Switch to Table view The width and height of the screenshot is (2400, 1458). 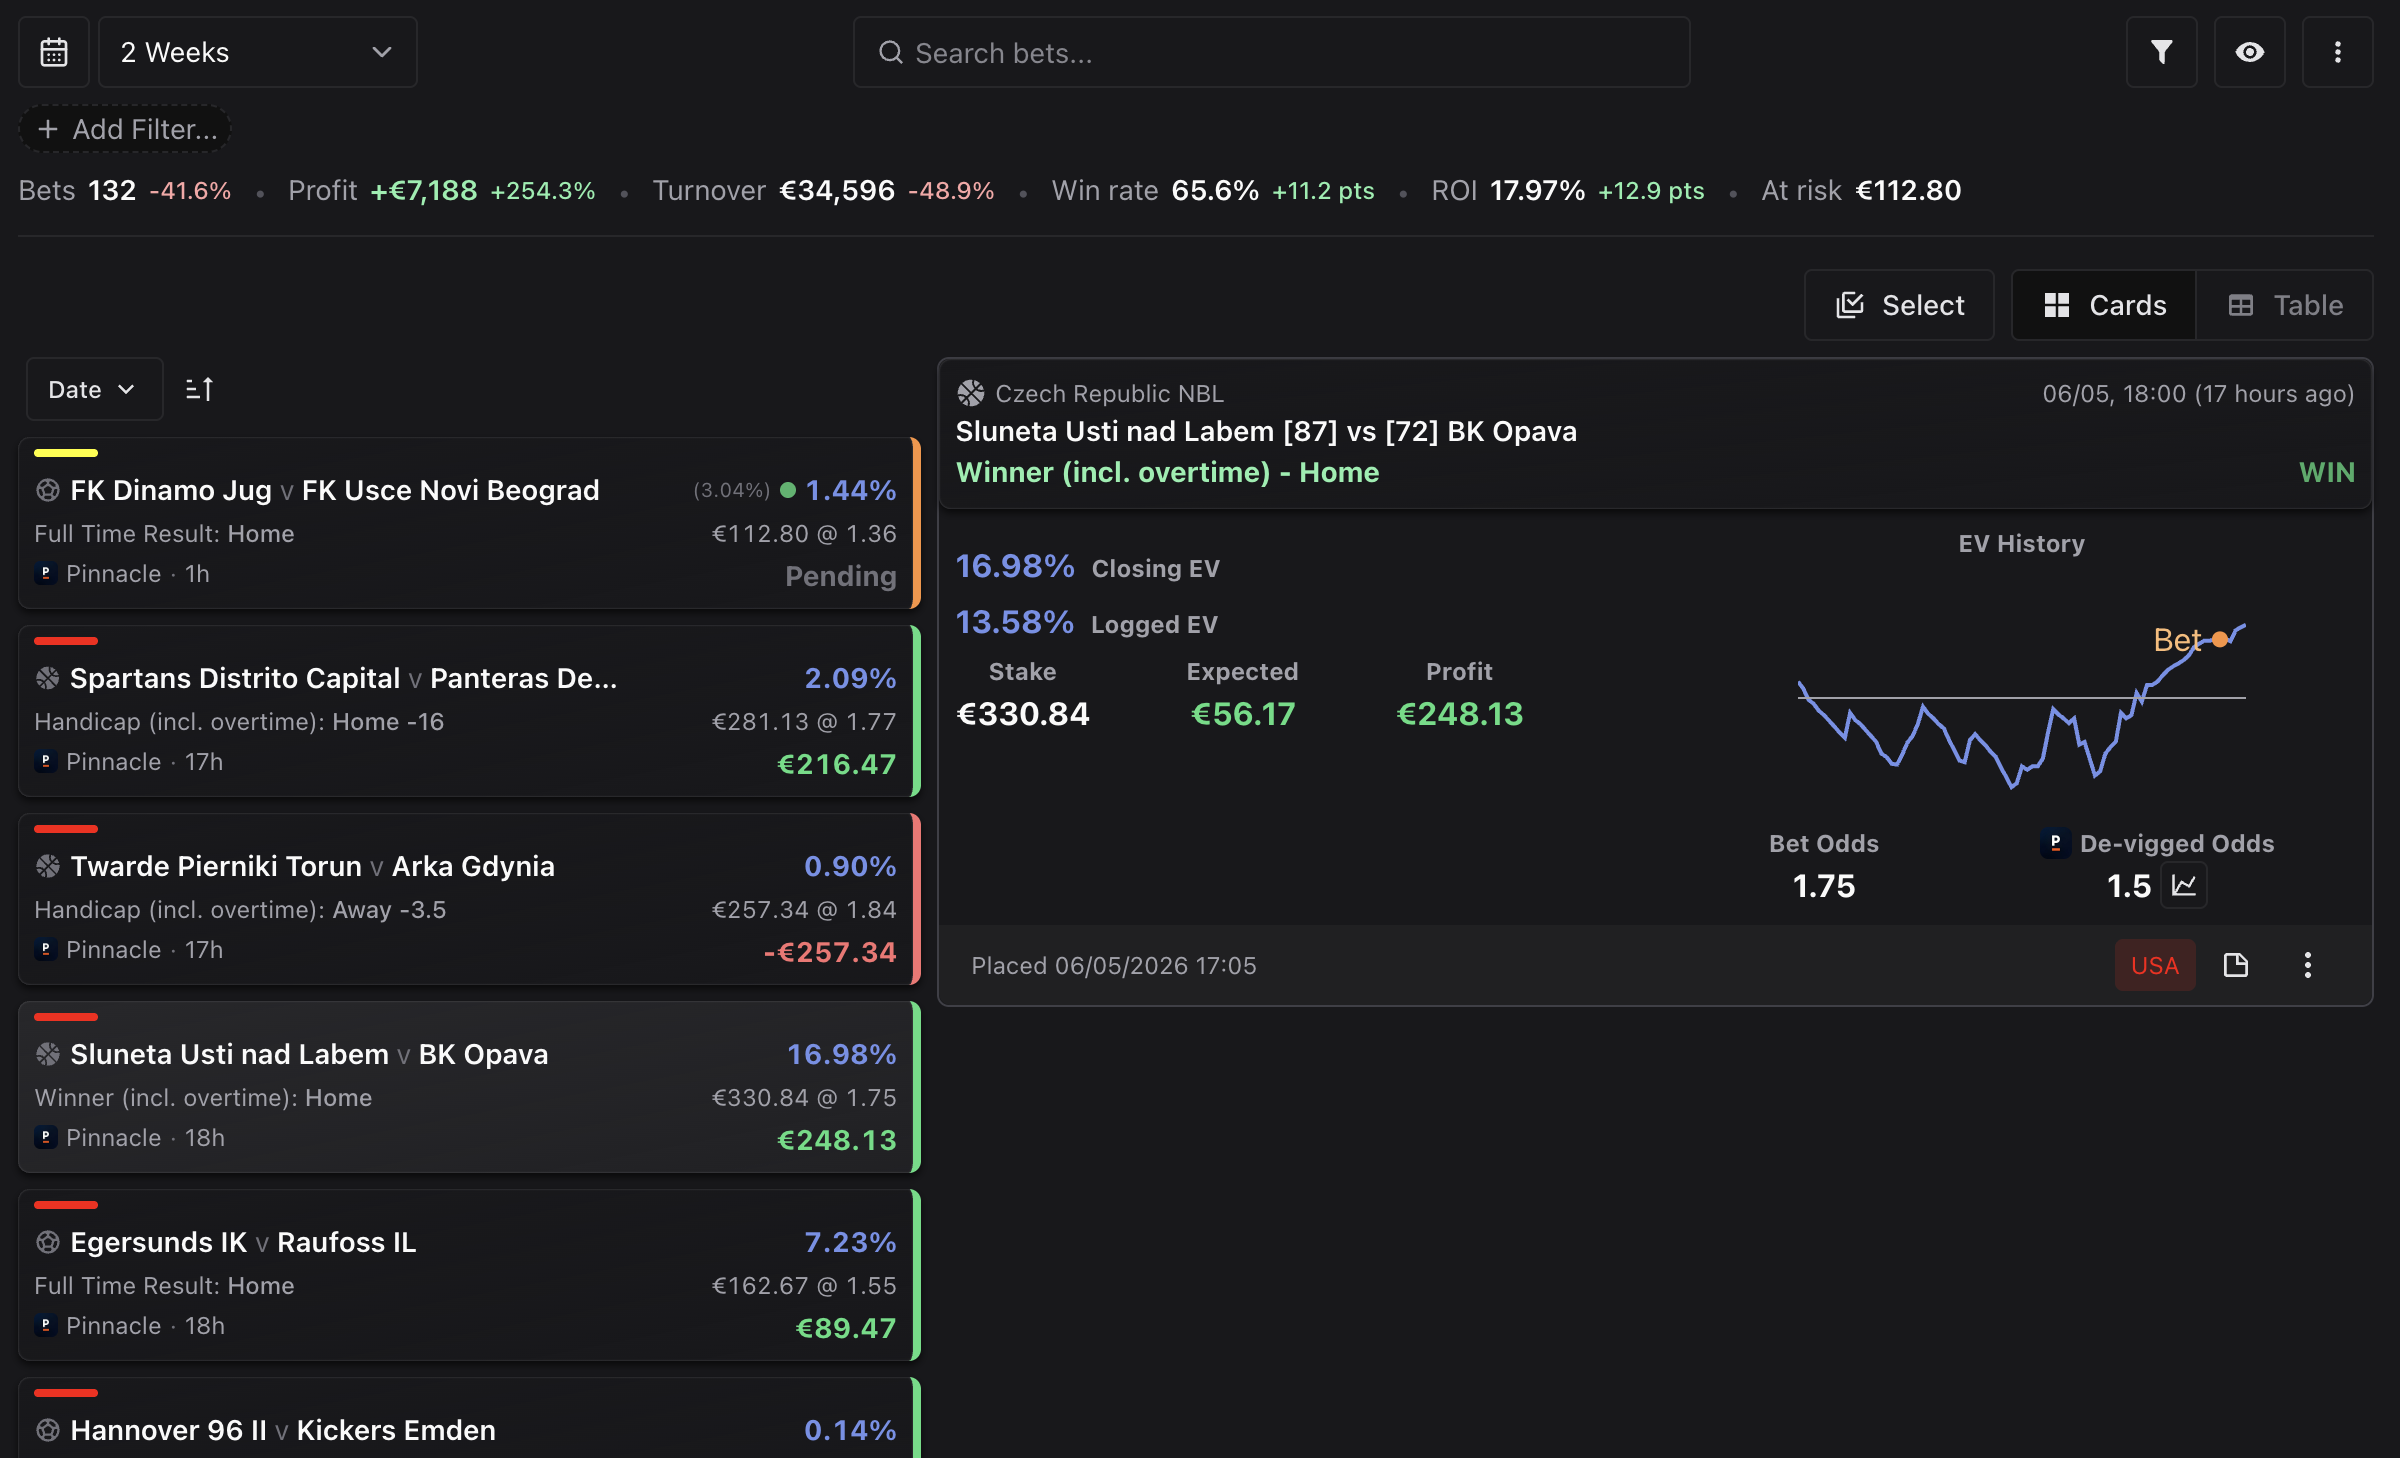[2285, 305]
